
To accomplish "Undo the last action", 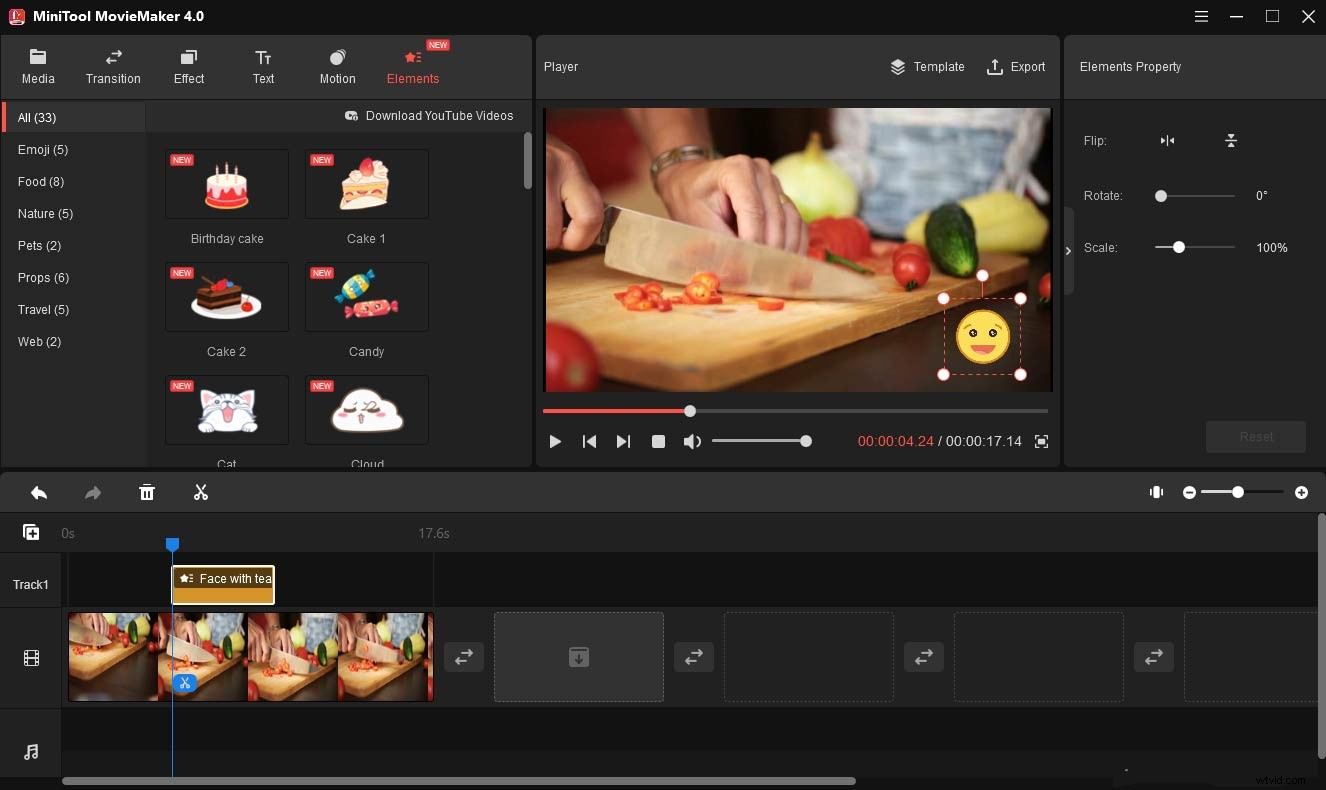I will point(39,492).
